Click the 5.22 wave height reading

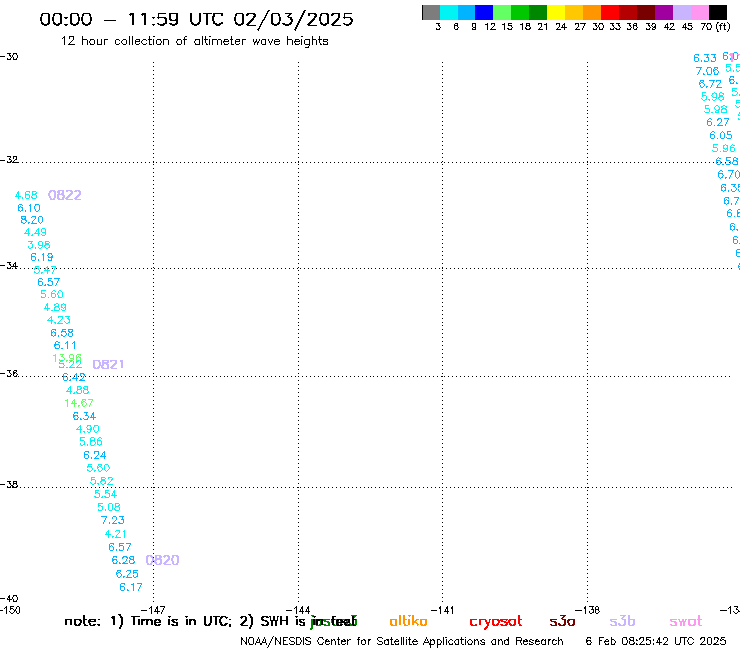point(70,364)
